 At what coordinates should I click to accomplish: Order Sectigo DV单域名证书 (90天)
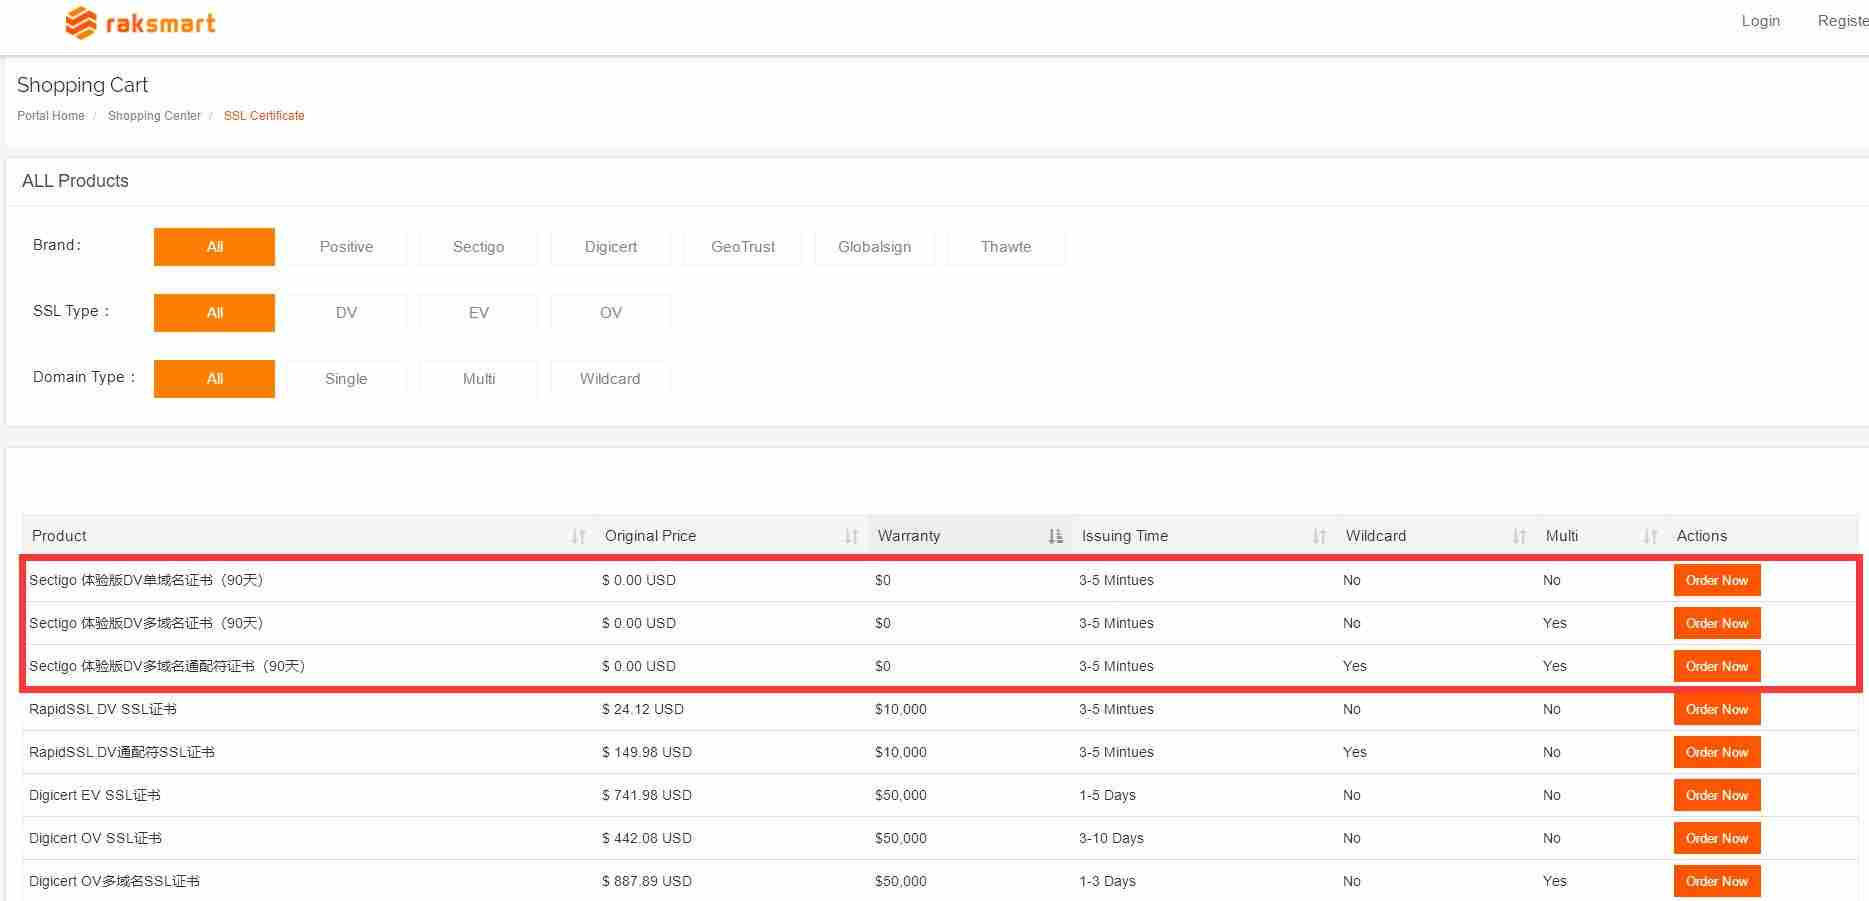[x=1717, y=580]
